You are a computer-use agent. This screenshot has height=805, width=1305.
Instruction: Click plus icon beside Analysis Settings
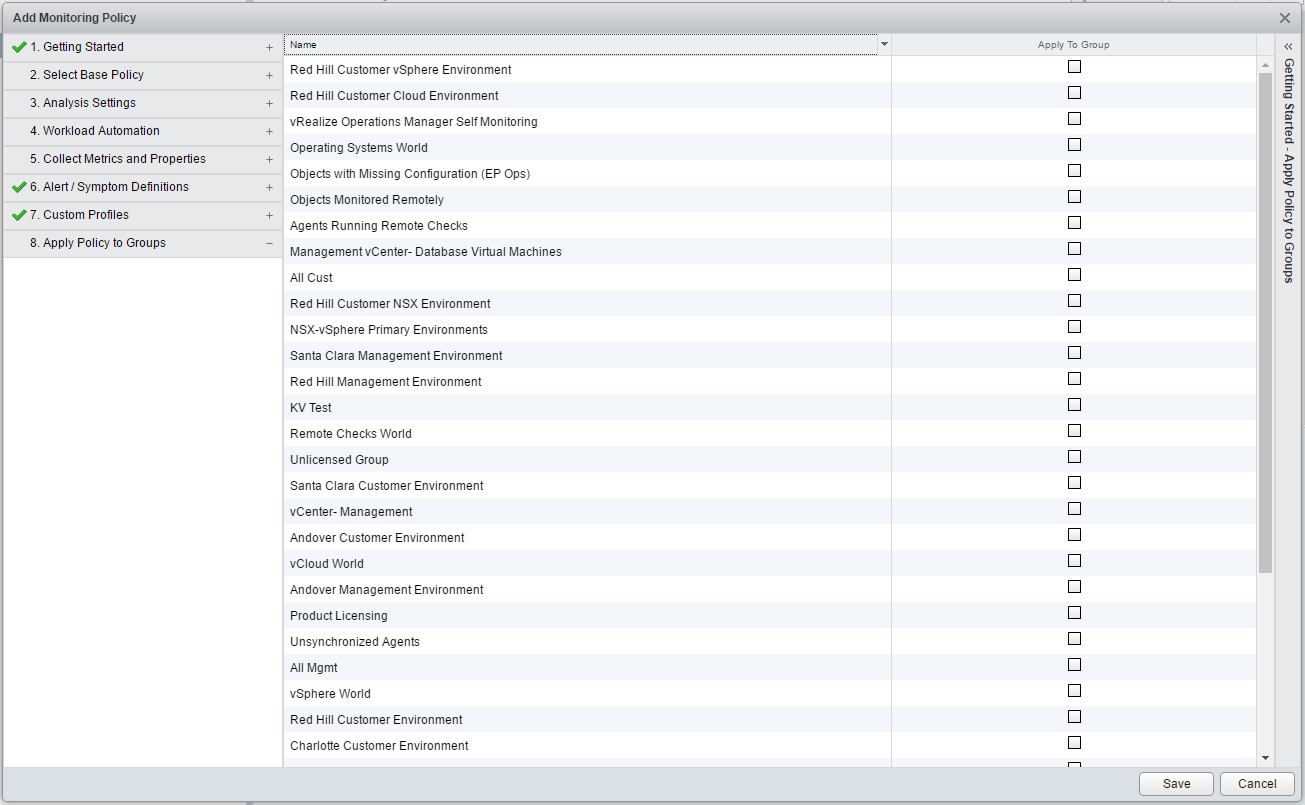pyautogui.click(x=269, y=103)
